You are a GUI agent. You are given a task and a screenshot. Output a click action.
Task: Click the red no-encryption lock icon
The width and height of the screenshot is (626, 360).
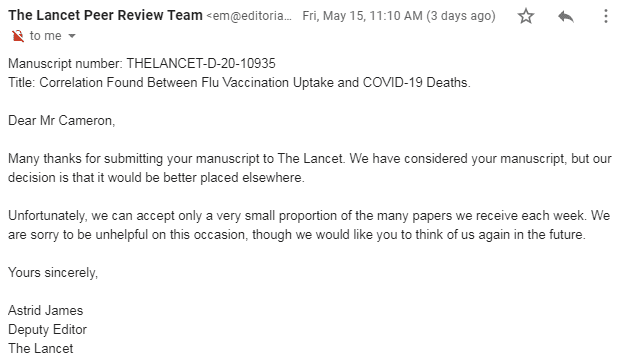(18, 36)
